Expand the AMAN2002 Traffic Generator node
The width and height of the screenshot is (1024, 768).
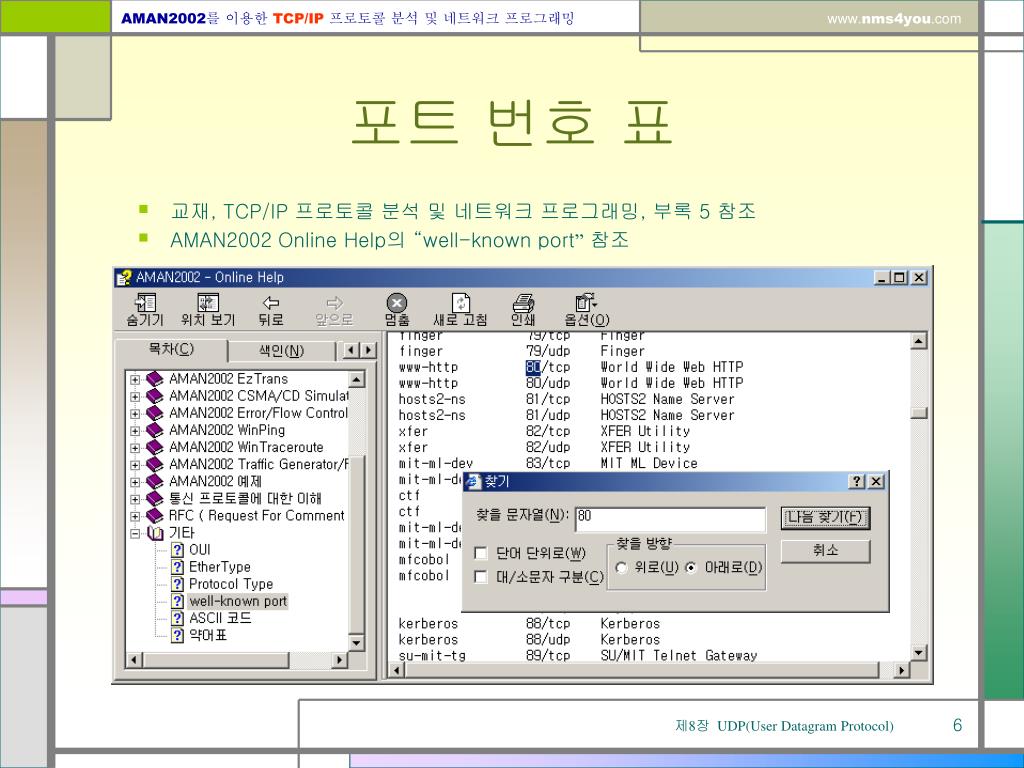135,465
